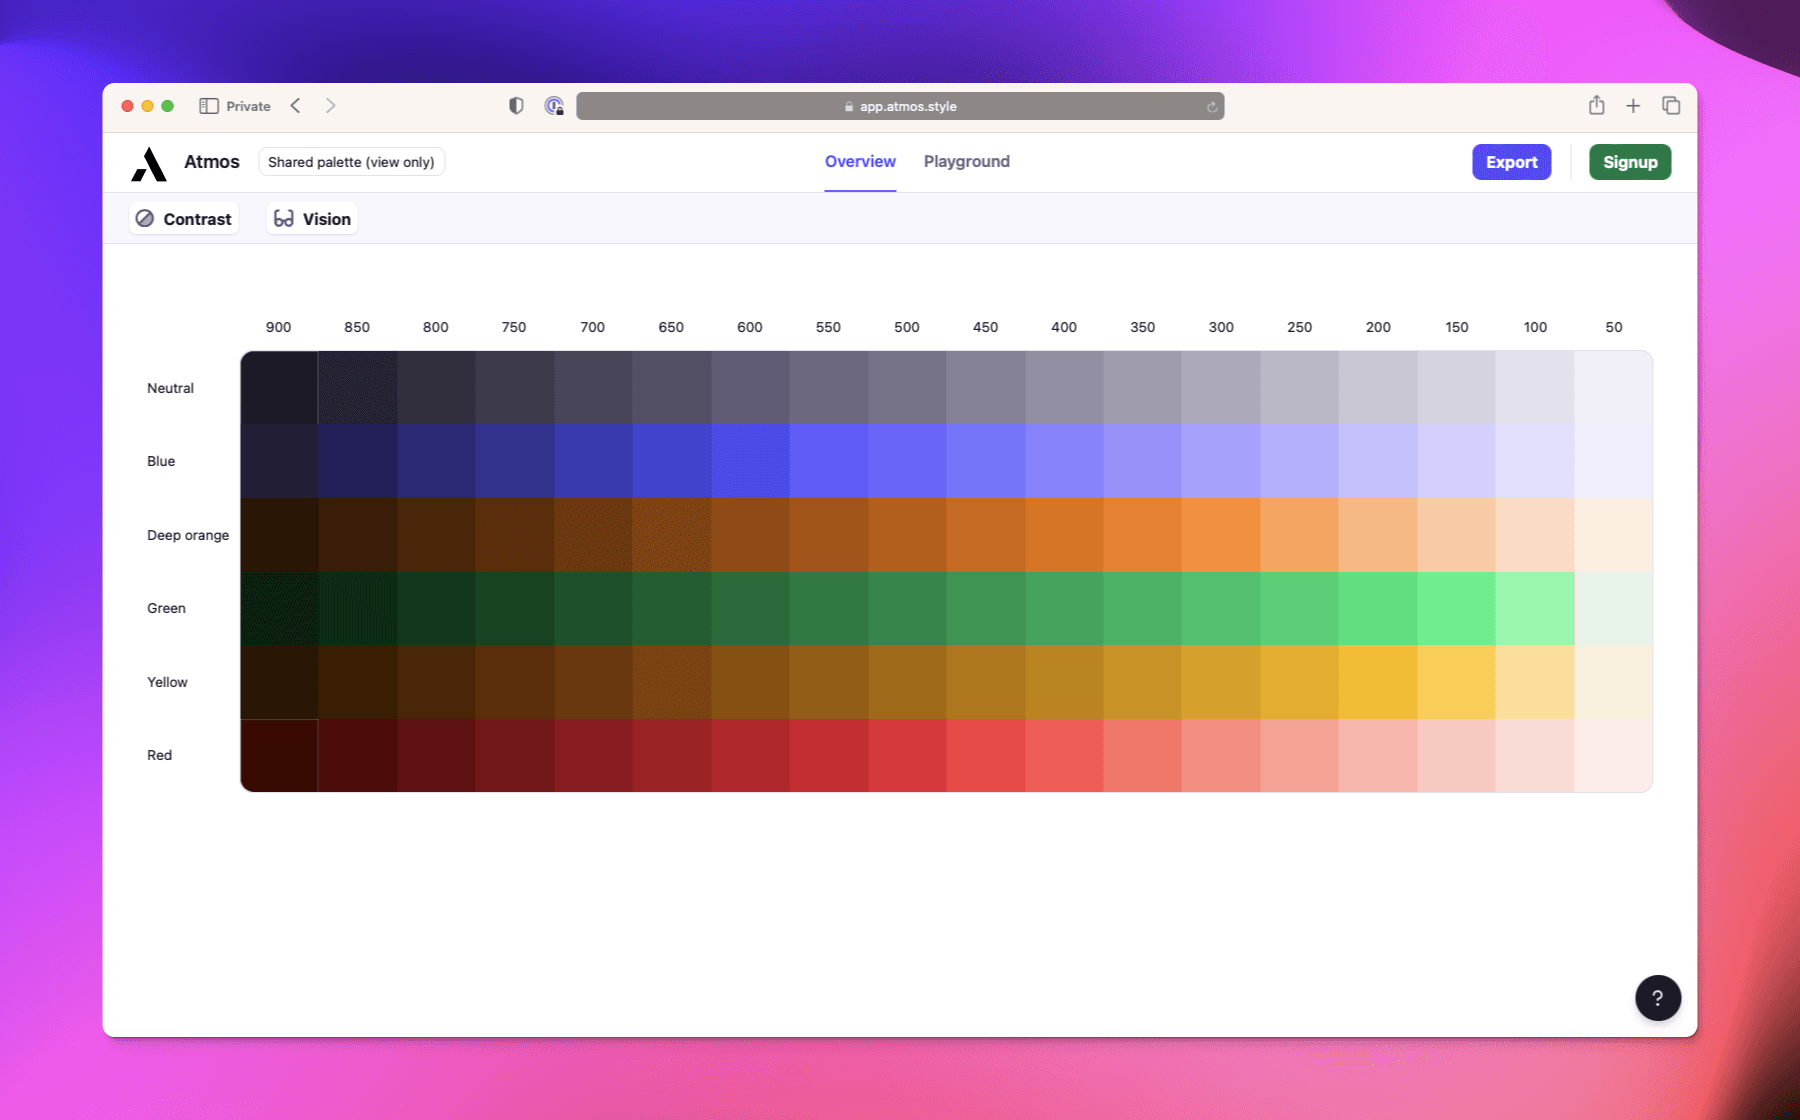1800x1120 pixels.
Task: Click the tab overview icon
Action: [x=1670, y=105]
